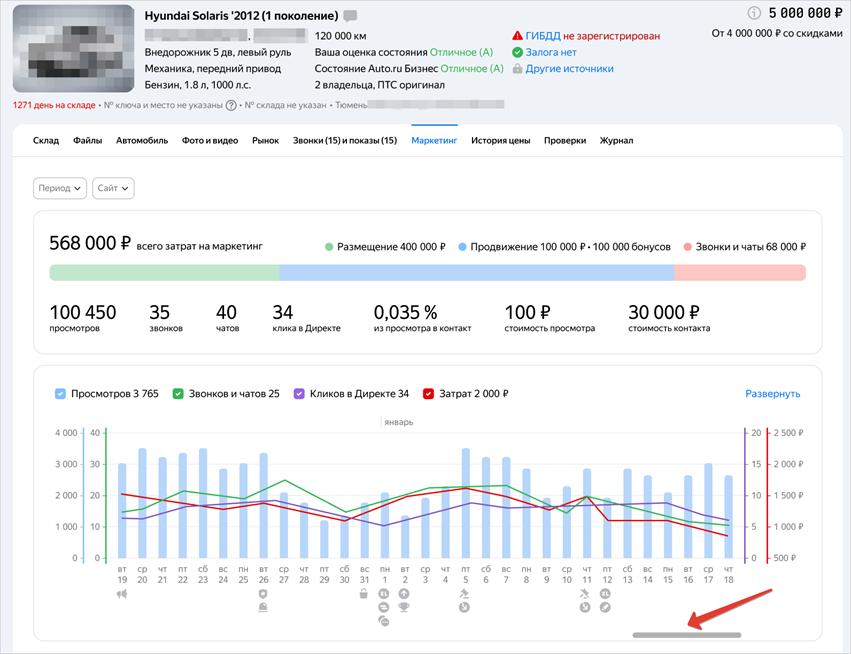The image size is (851, 654).
Task: Click the XL badge icon under Friday 12
Action: point(606,594)
